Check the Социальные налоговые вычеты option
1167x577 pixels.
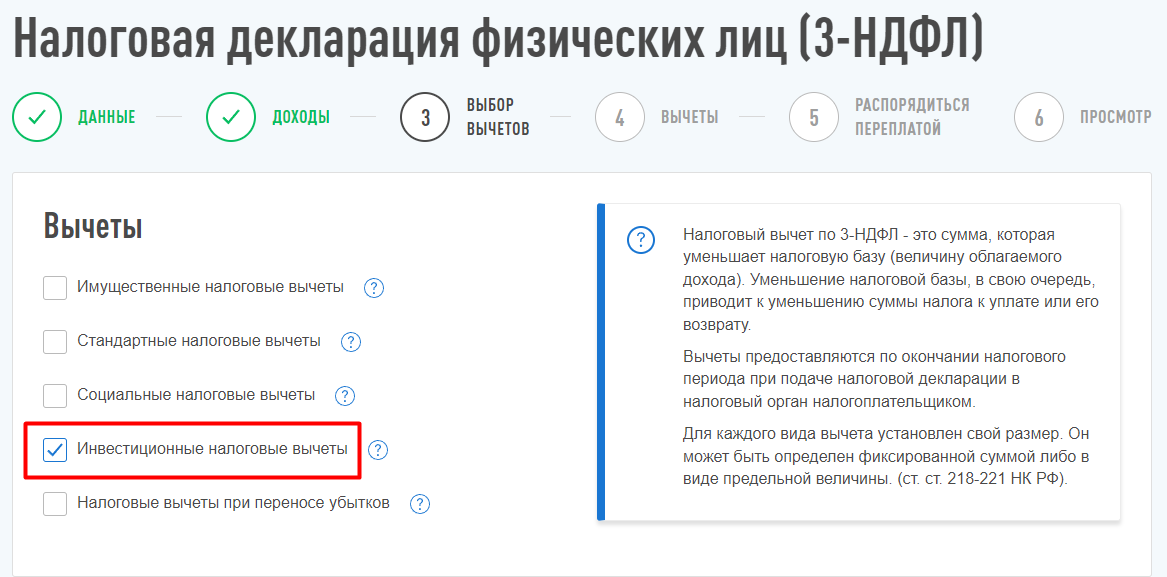click(x=55, y=396)
